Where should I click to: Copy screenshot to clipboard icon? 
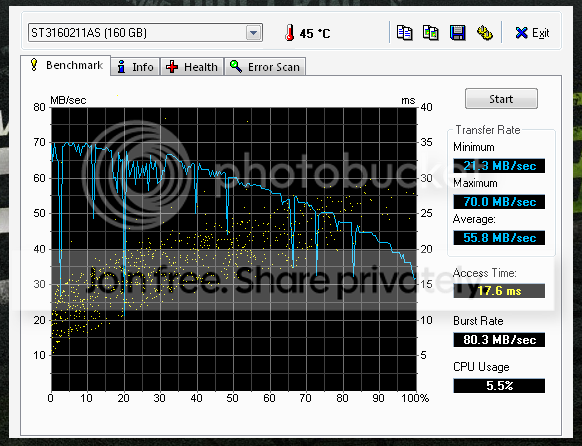(431, 33)
